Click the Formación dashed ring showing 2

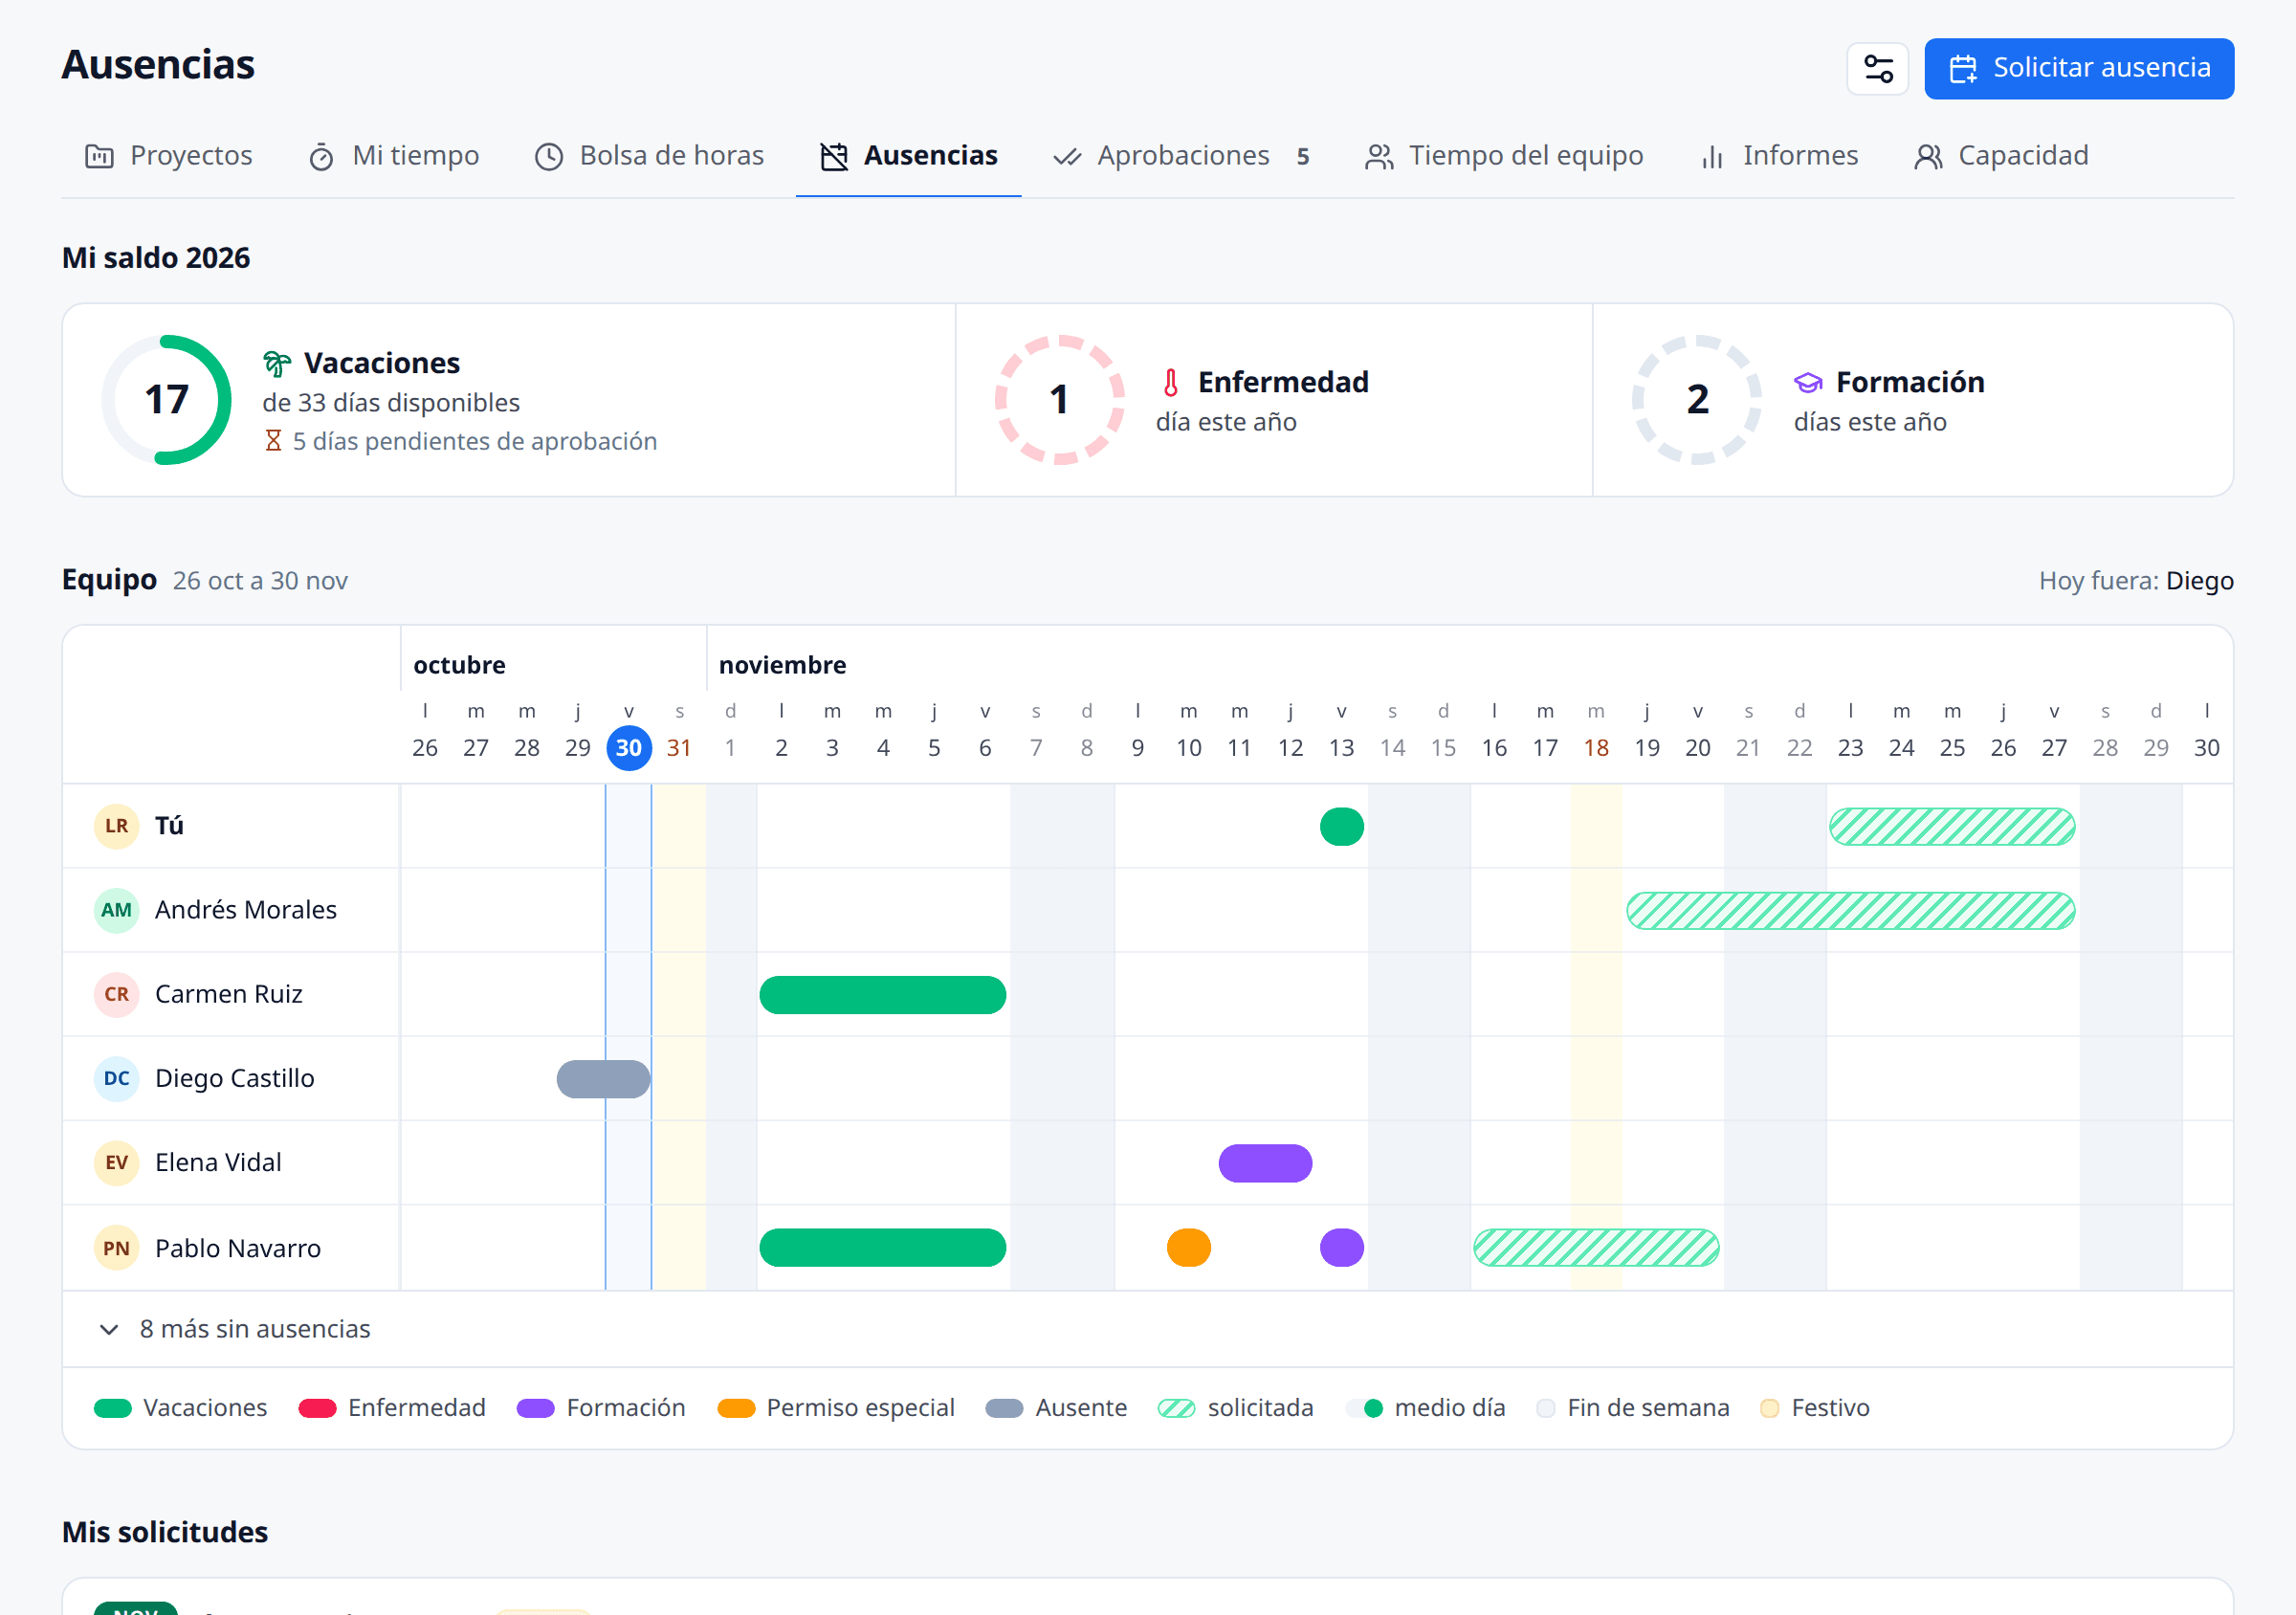point(1697,400)
